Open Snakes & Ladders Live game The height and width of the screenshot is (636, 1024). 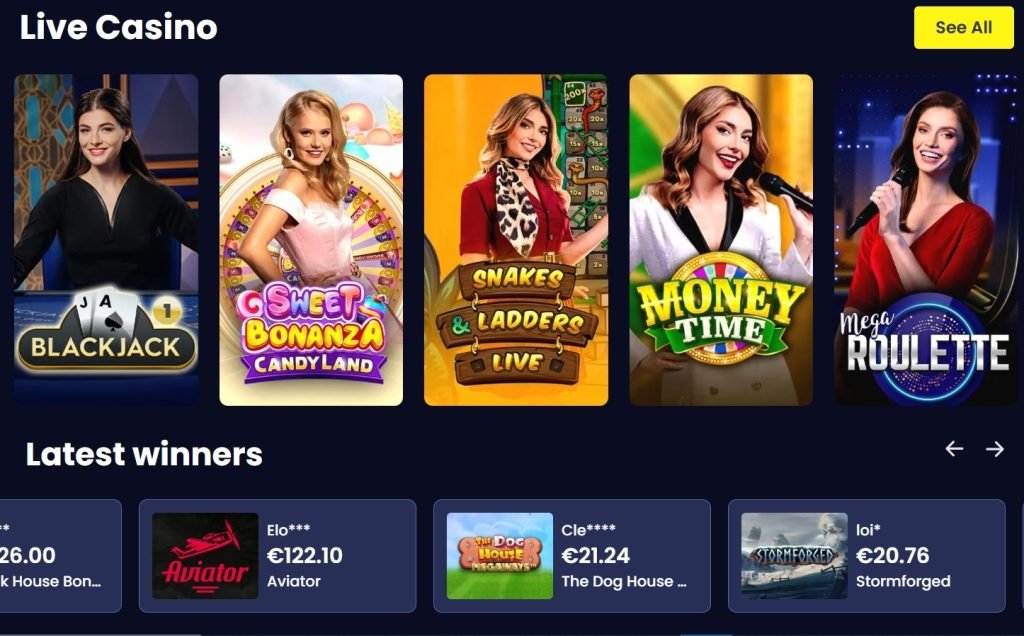pos(516,240)
